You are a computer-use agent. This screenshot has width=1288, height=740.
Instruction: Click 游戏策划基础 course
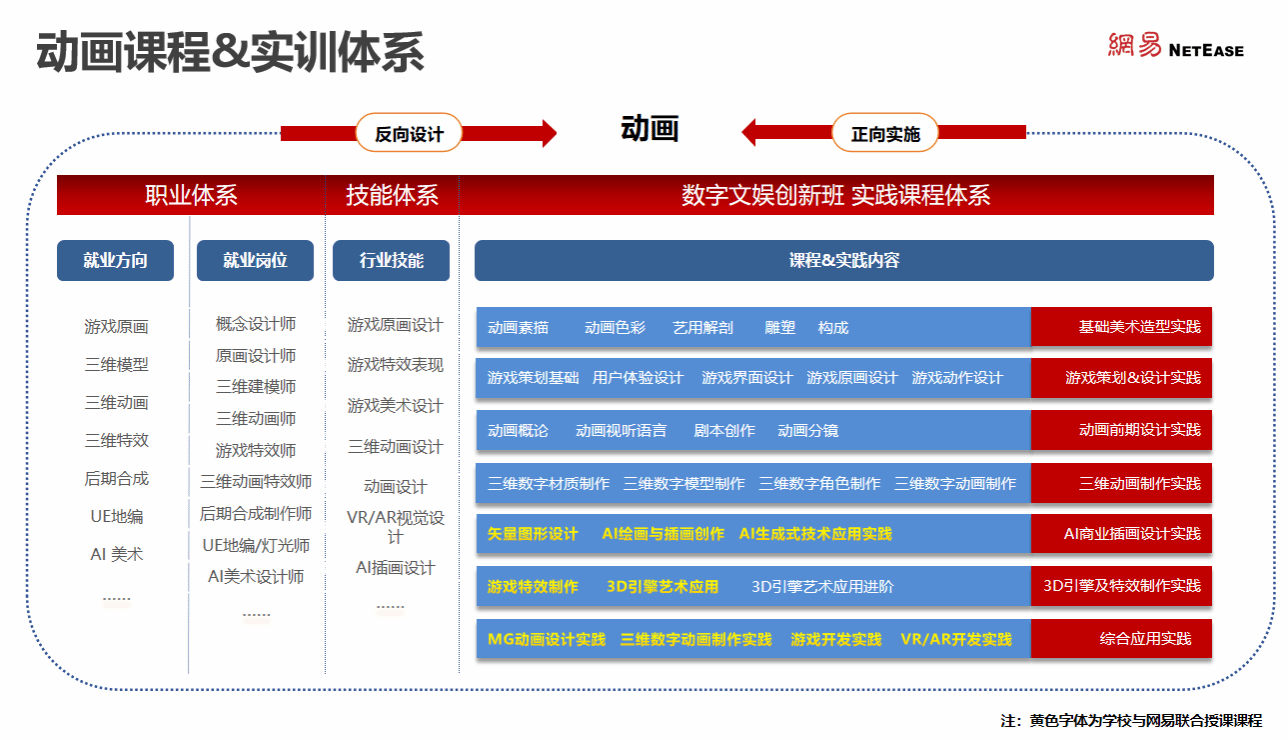pyautogui.click(x=533, y=378)
